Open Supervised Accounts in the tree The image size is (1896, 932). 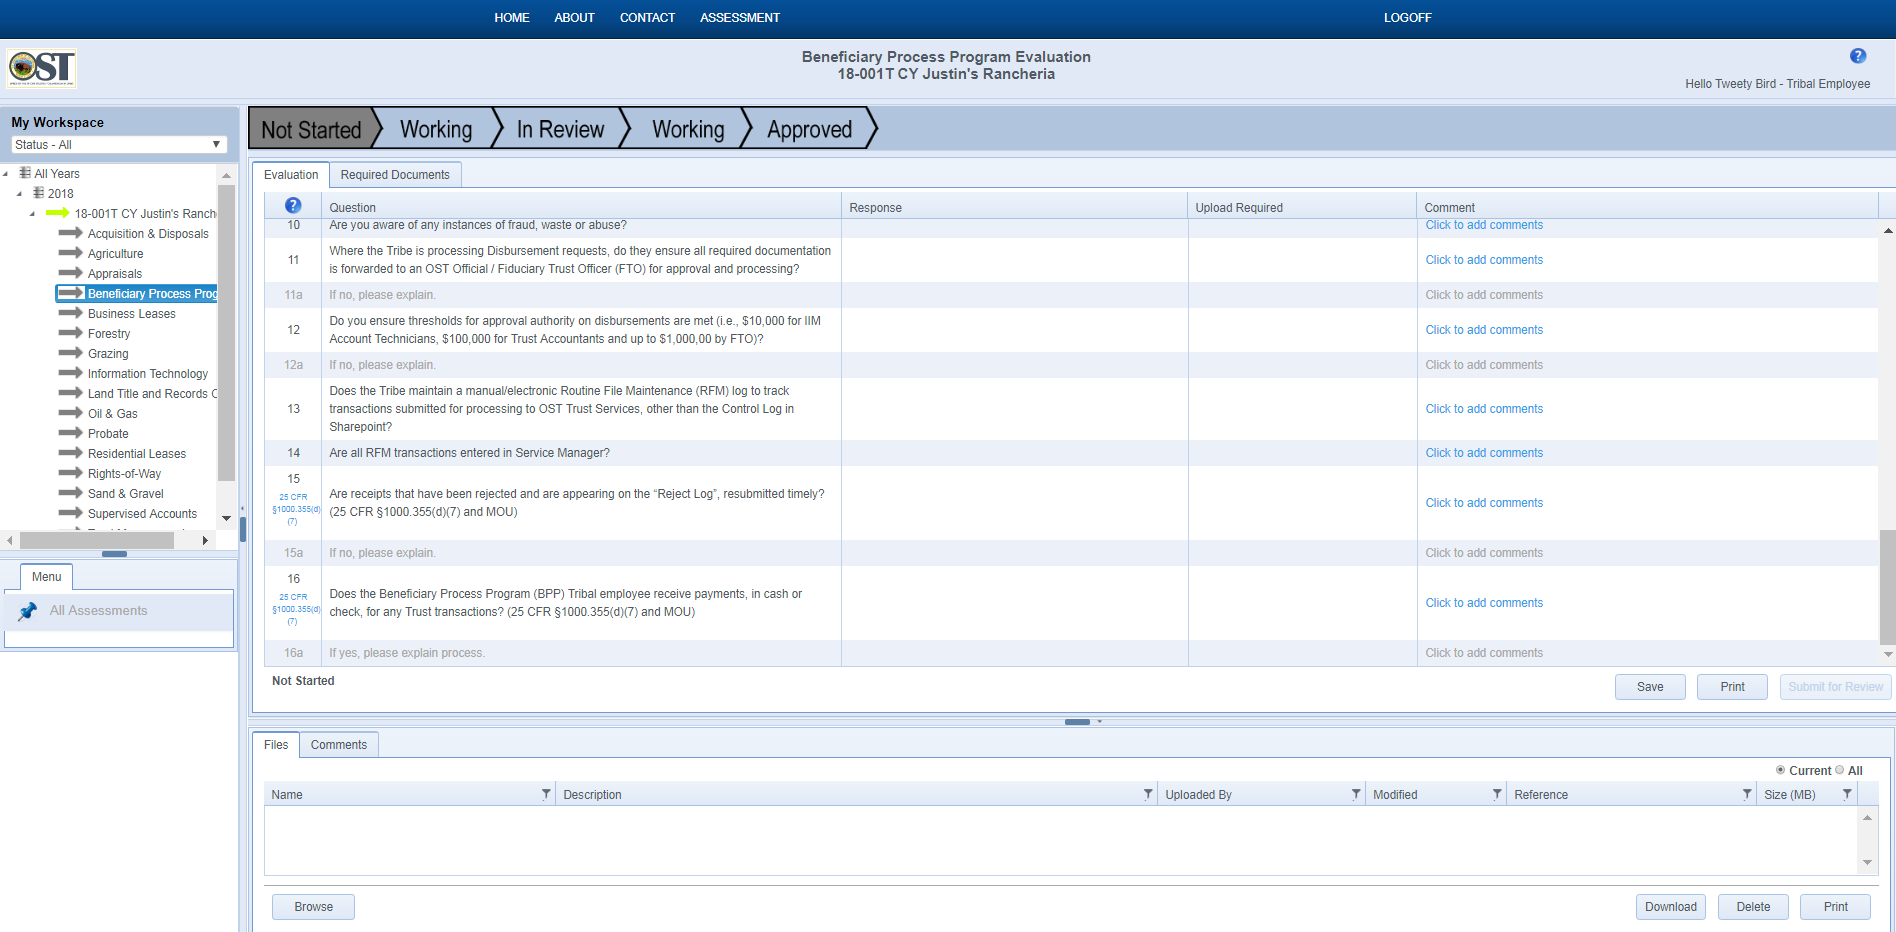point(142,514)
